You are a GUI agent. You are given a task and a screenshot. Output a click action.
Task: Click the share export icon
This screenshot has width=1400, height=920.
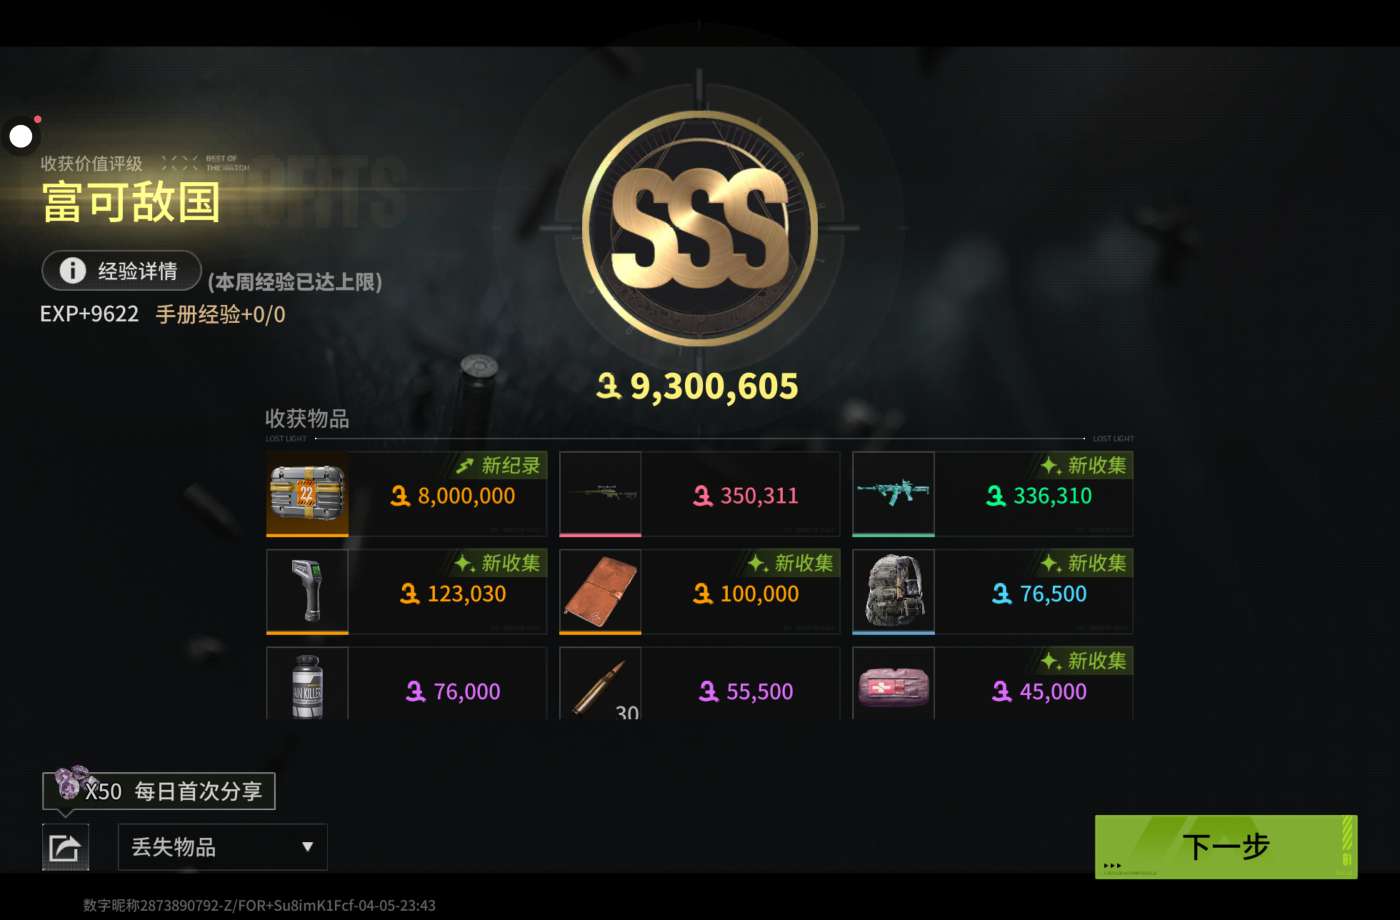coord(65,847)
